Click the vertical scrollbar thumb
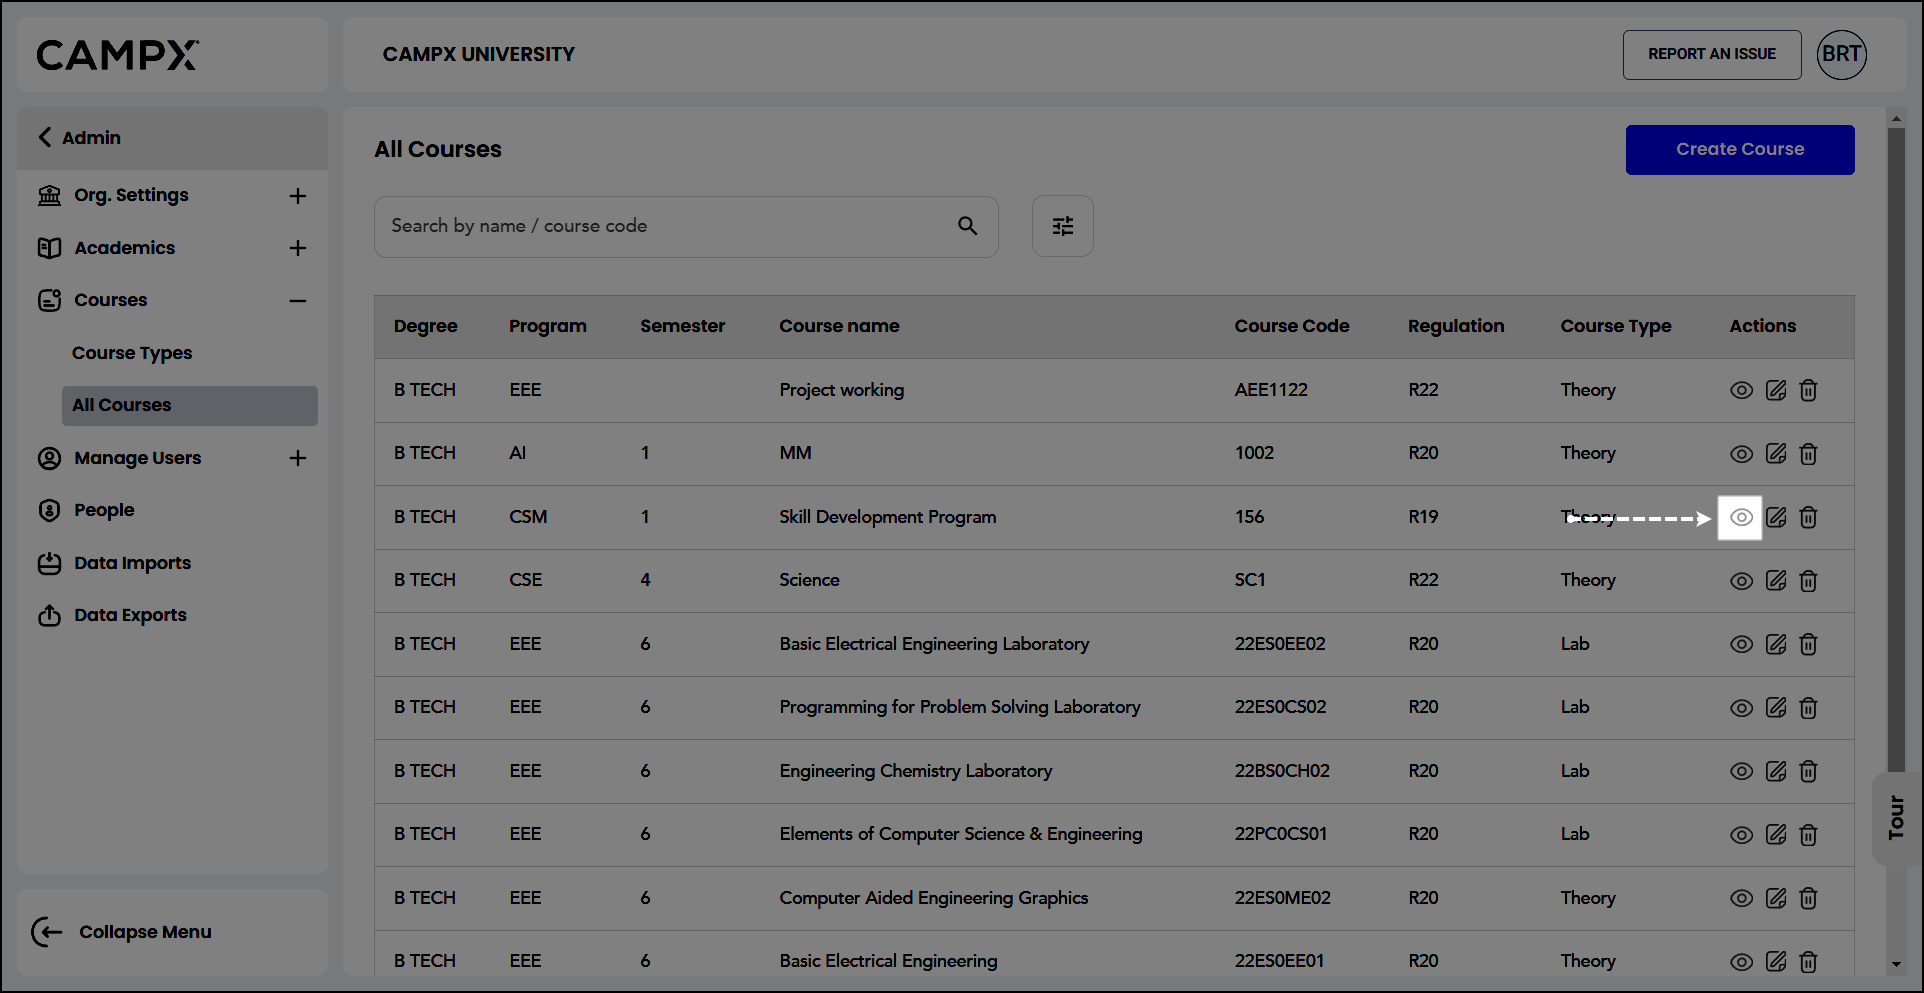The height and width of the screenshot is (993, 1924). 1896,450
